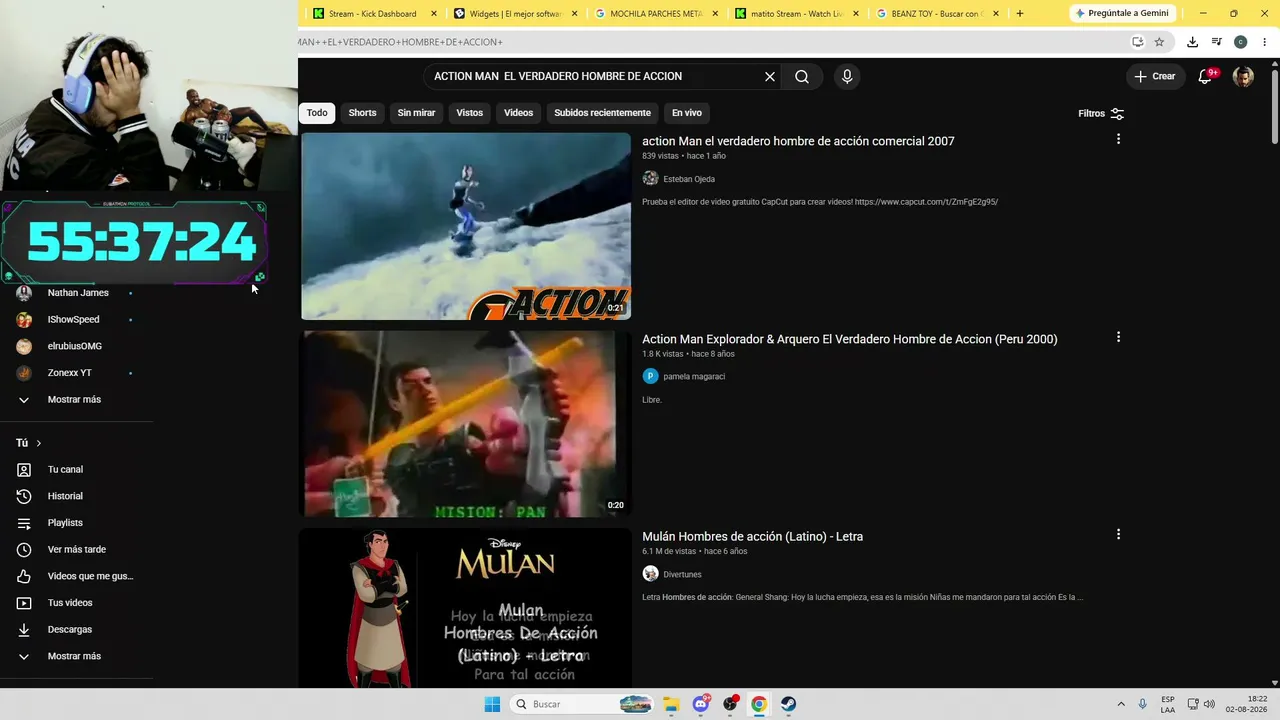
Task: Open pamela magaraci channel avatar
Action: (x=650, y=376)
